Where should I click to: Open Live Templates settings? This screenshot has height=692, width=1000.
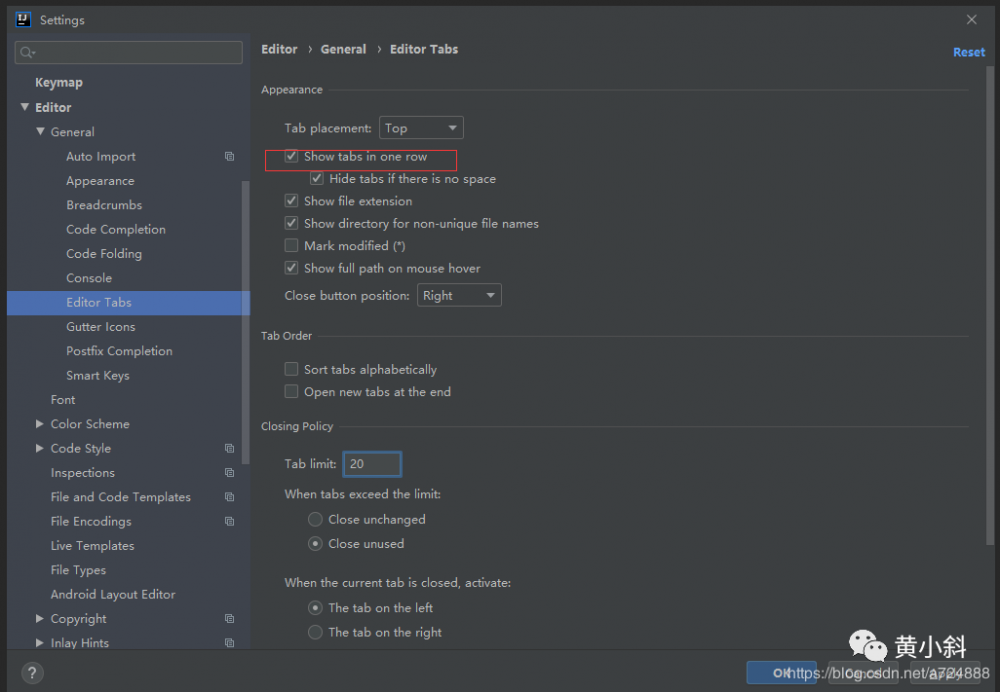[x=92, y=545]
